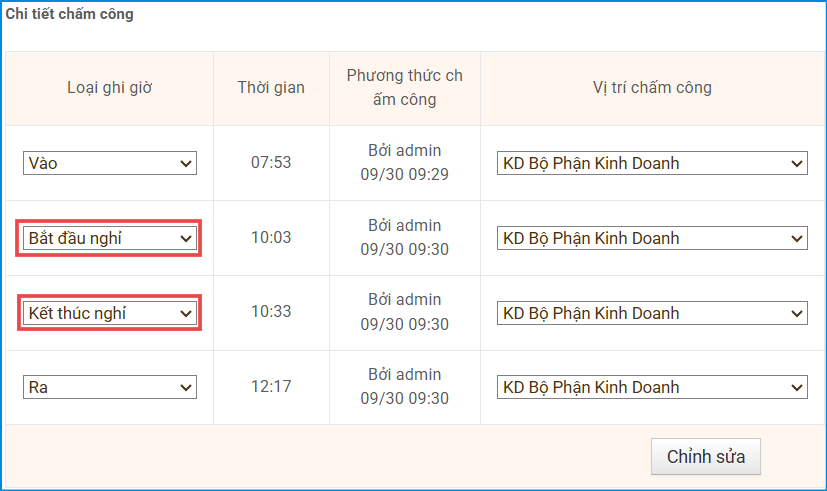Expand the 'Ra' record type dropdown
This screenshot has height=491, width=827.
(x=110, y=387)
